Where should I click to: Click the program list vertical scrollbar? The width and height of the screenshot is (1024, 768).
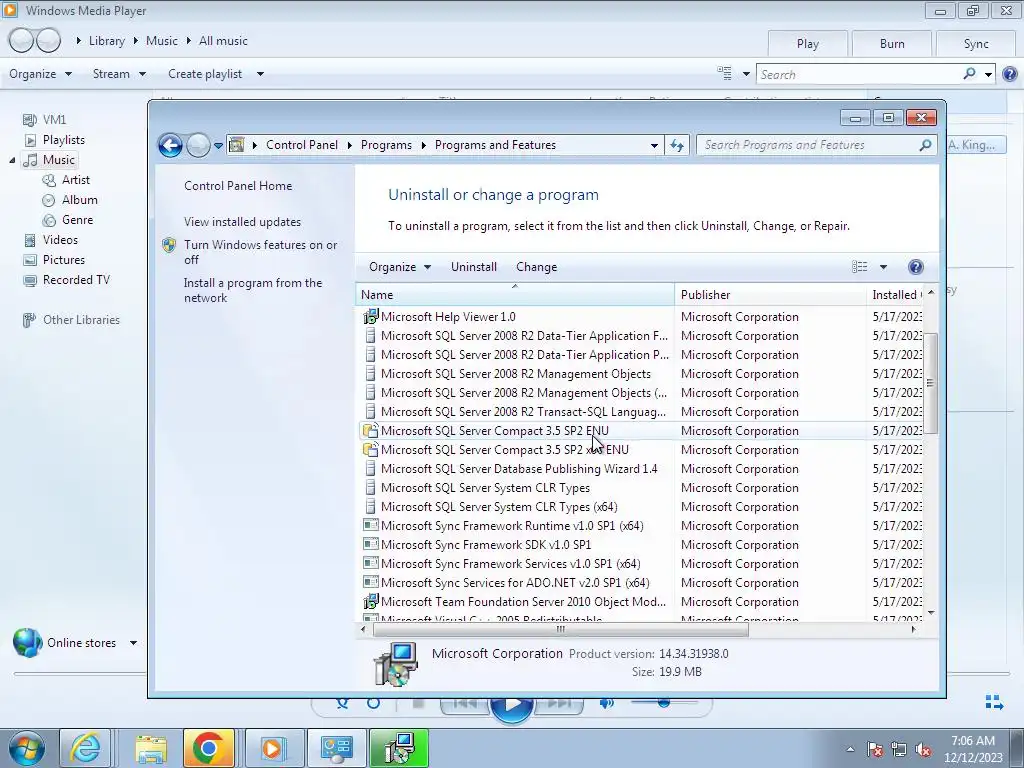[x=931, y=383]
